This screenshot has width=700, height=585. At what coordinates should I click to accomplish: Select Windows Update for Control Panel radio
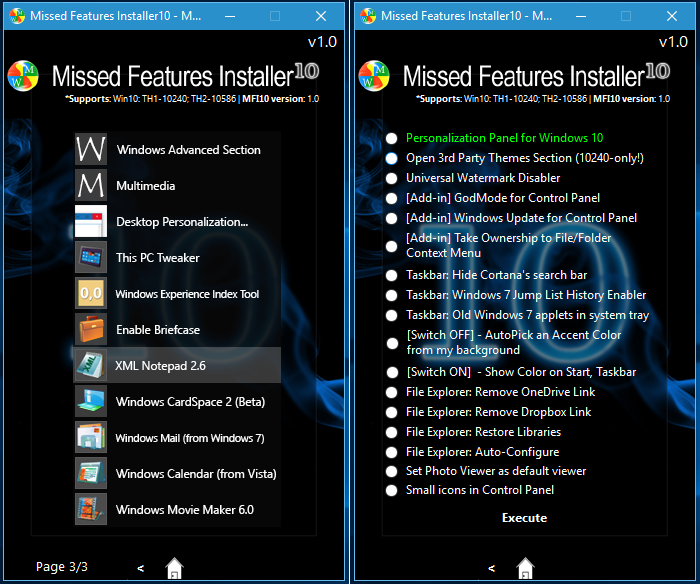392,218
